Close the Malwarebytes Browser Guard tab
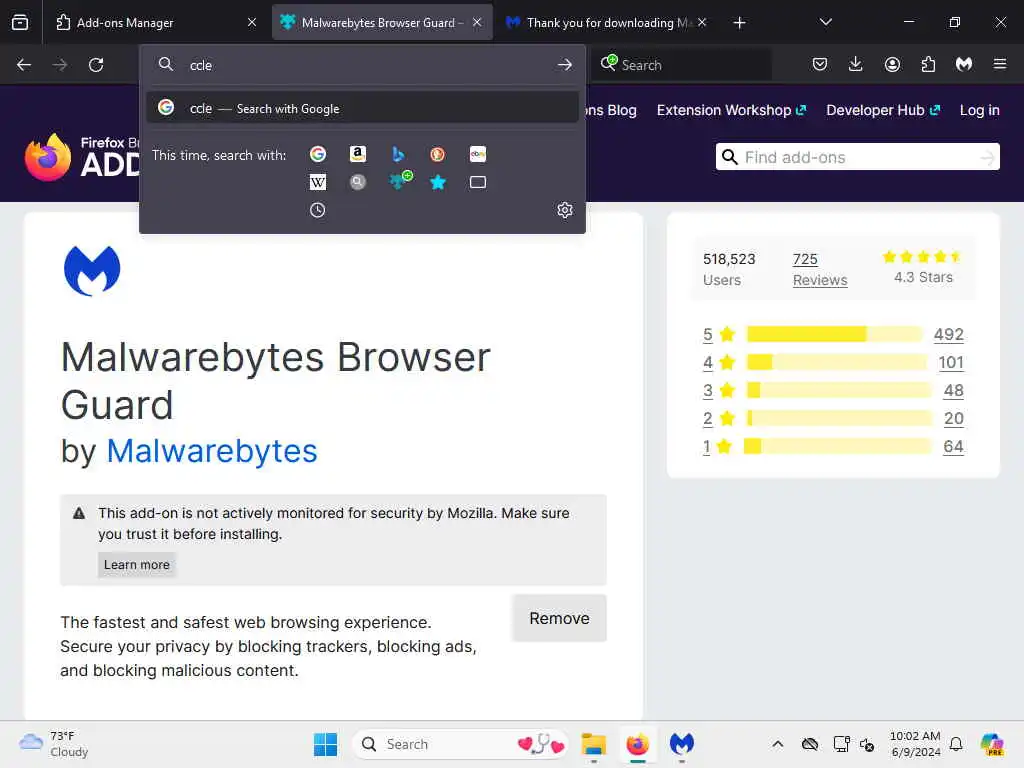1024x768 pixels. pos(477,23)
